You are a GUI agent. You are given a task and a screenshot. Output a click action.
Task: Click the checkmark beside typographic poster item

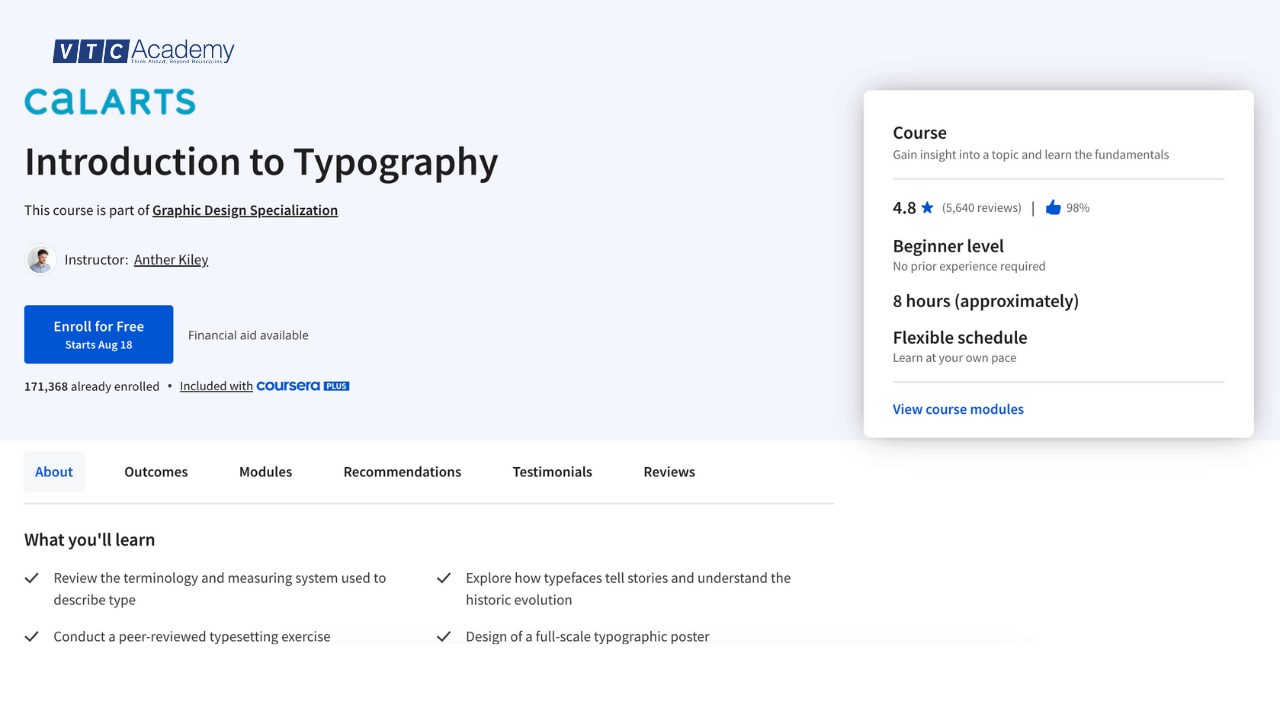click(x=443, y=635)
